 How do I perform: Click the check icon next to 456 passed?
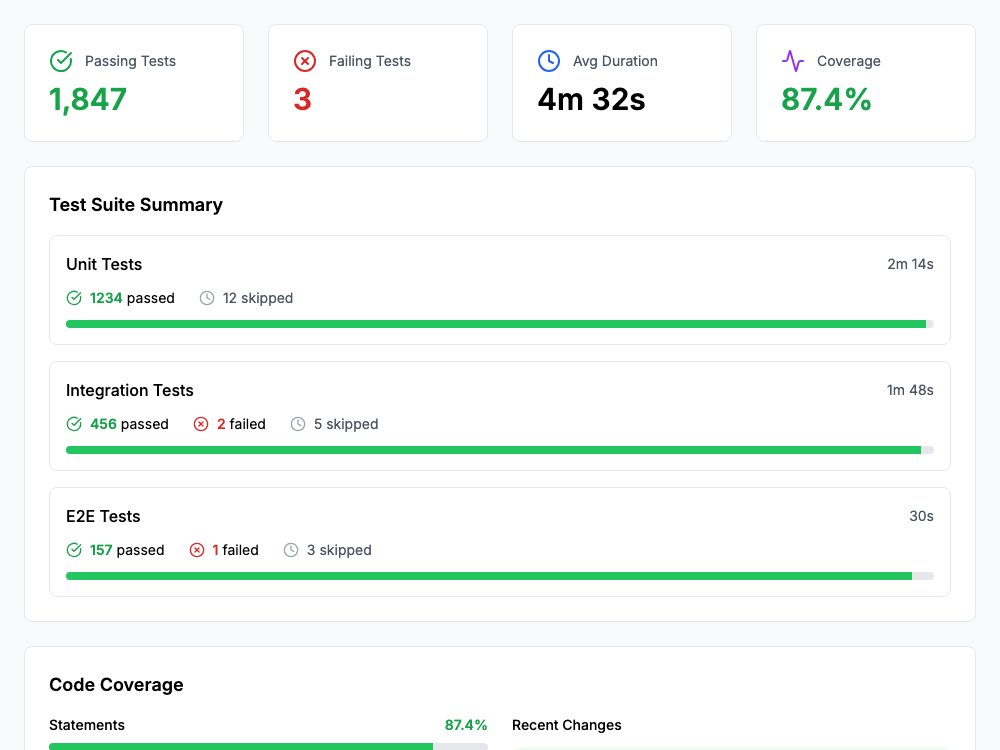(x=74, y=424)
